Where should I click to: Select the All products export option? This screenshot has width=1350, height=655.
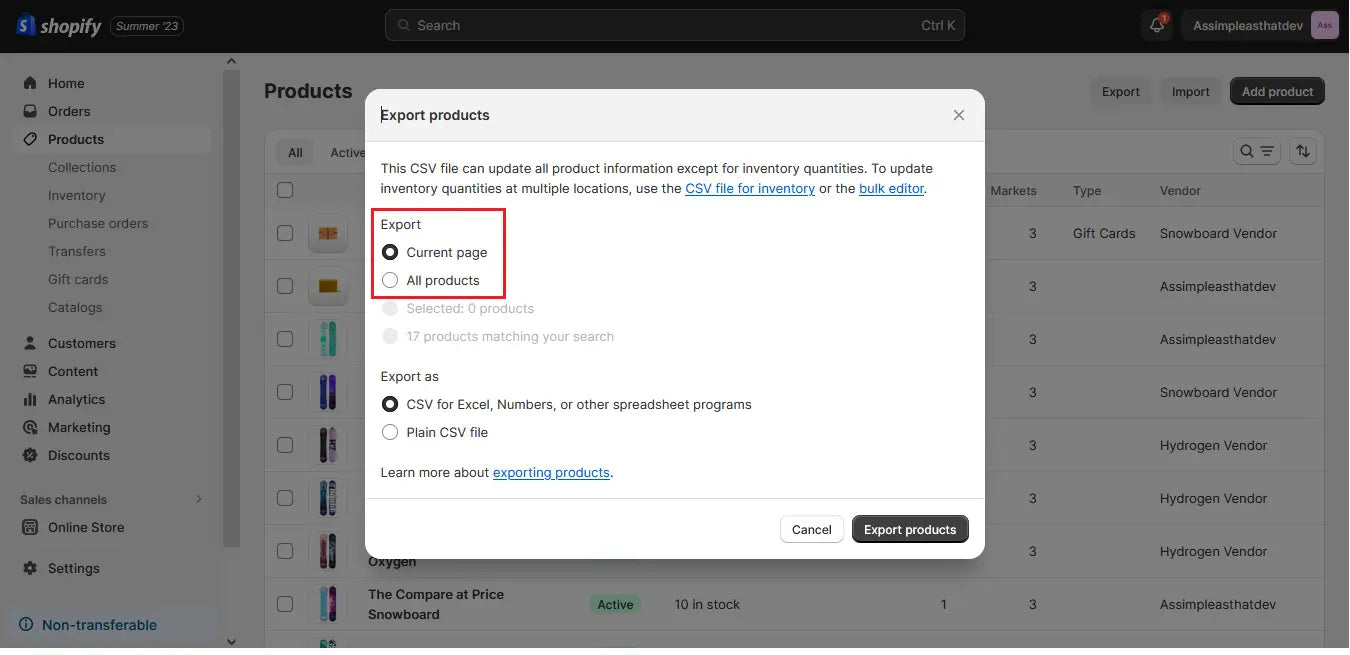(x=390, y=280)
